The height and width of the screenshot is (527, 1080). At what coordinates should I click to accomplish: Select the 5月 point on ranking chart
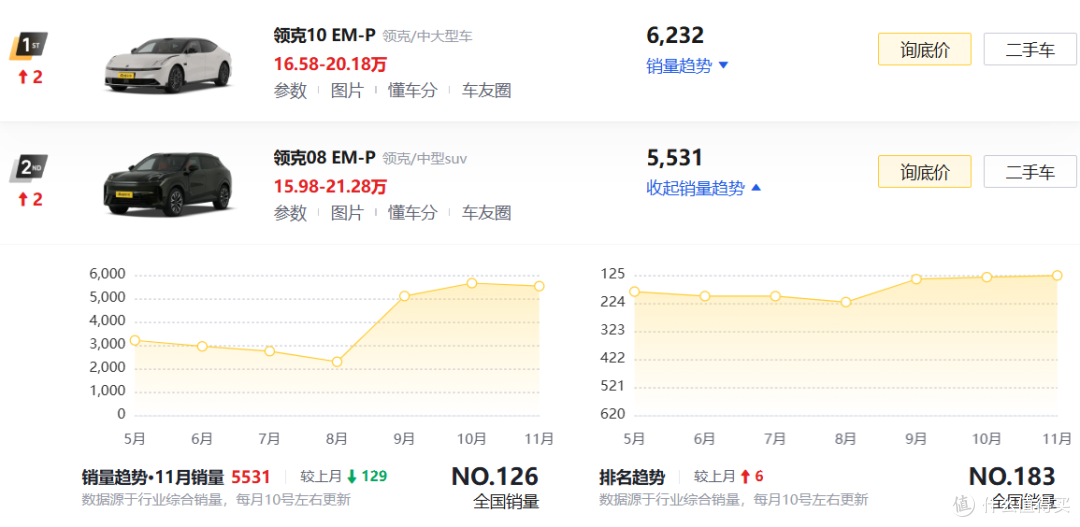point(634,292)
